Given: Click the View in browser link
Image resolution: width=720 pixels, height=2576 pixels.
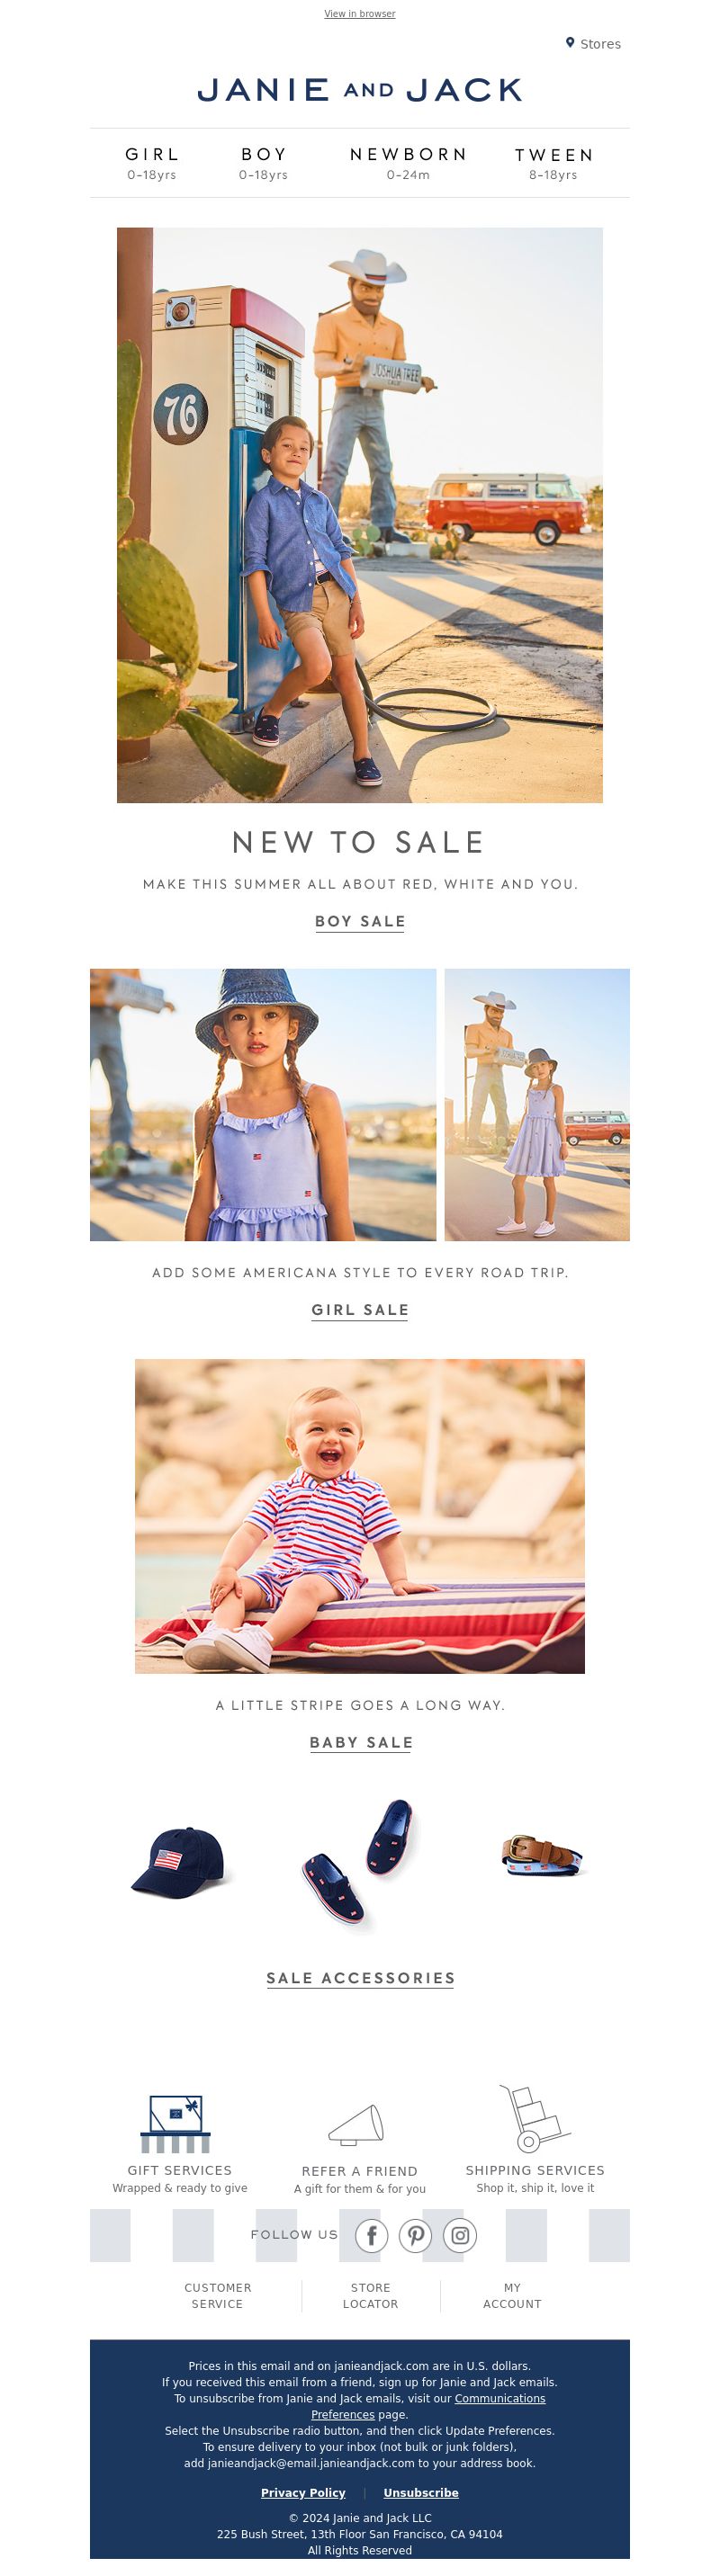Looking at the screenshot, I should [x=360, y=14].
